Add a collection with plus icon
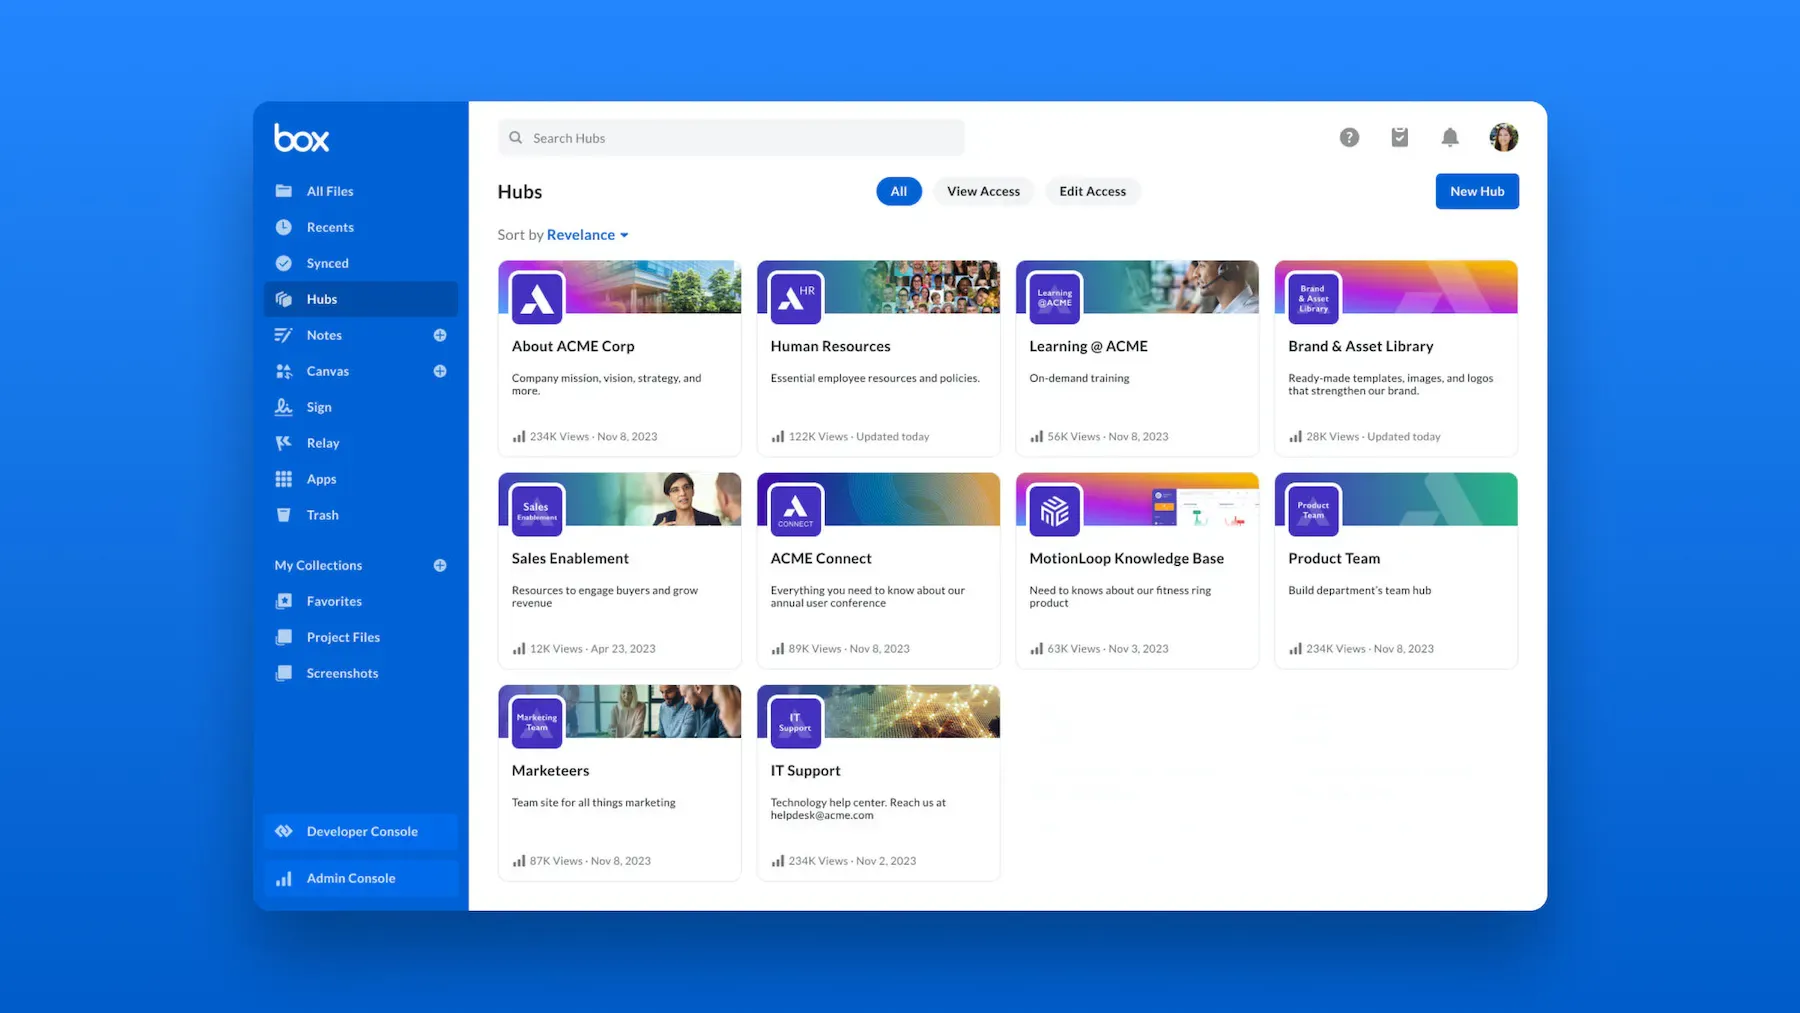The height and width of the screenshot is (1013, 1800). click(440, 566)
